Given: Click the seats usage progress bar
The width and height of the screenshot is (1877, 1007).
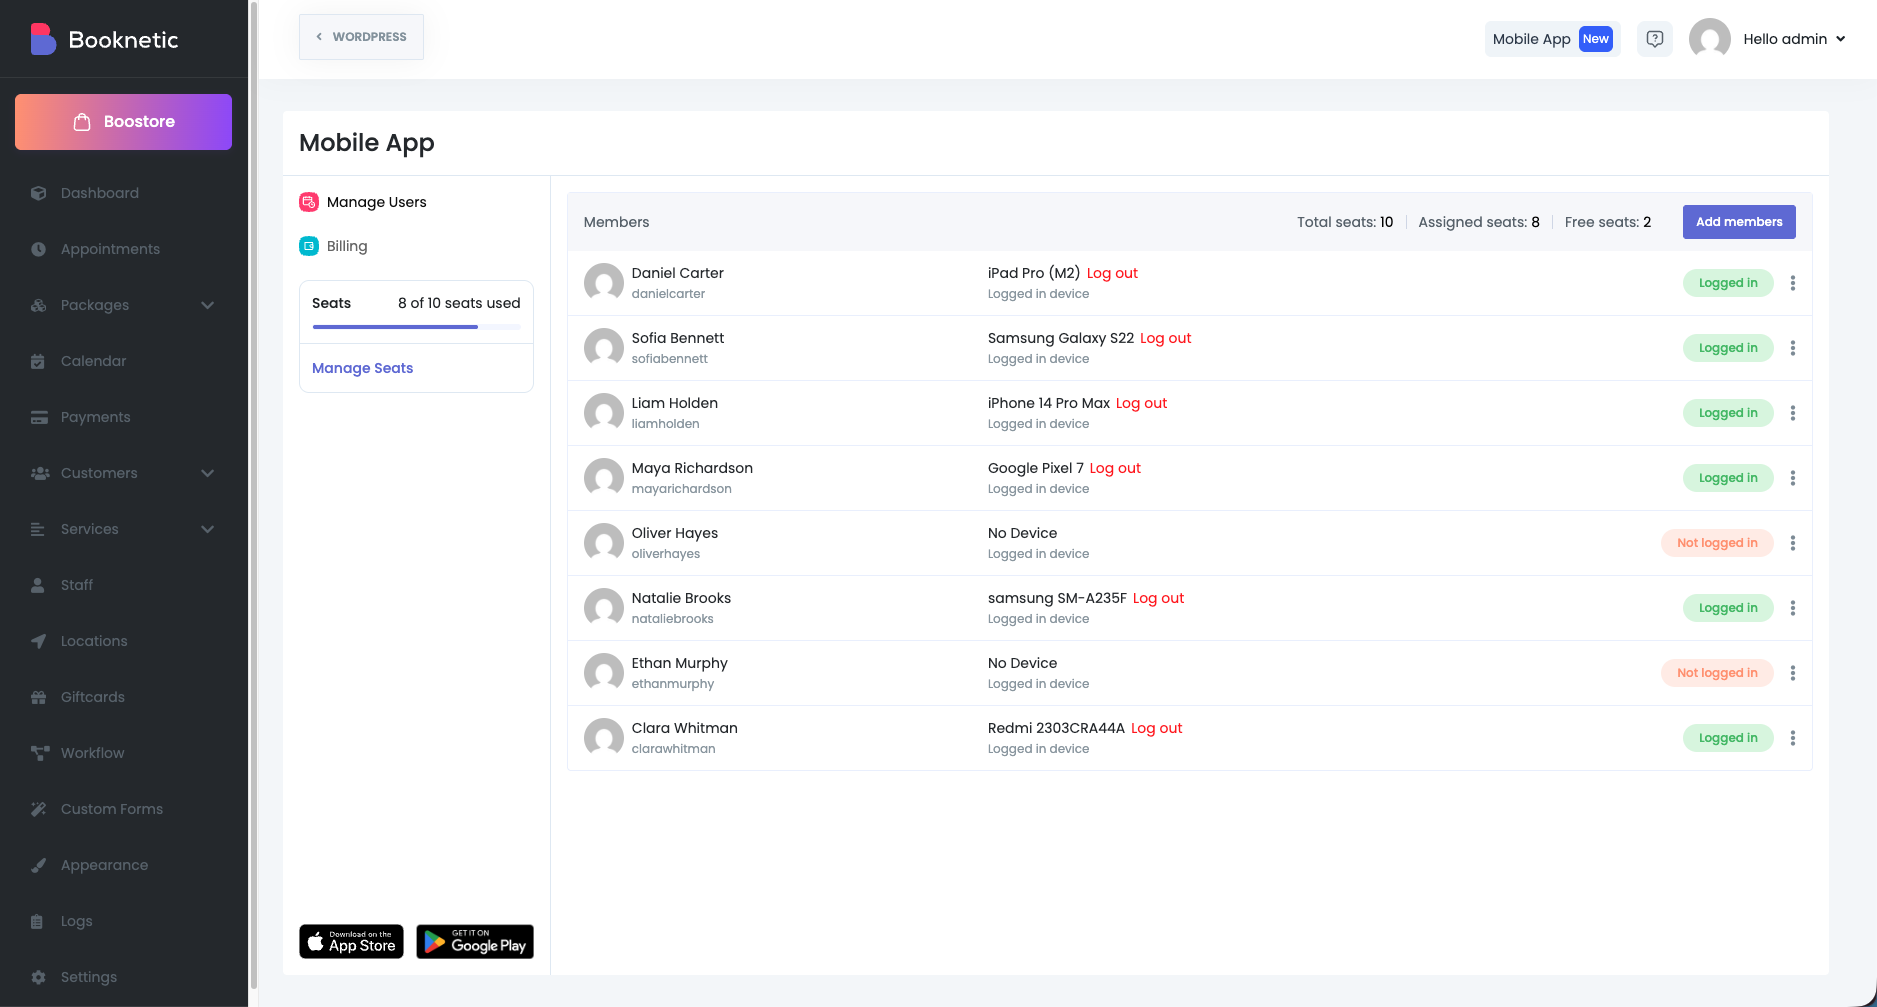Looking at the screenshot, I should tap(416, 327).
